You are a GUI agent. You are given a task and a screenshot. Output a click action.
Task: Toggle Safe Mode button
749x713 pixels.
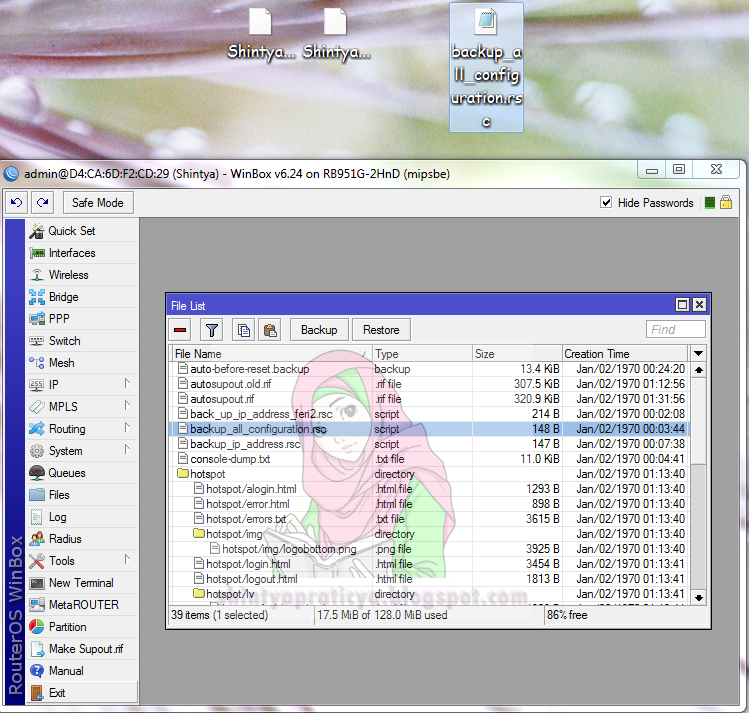tap(98, 203)
